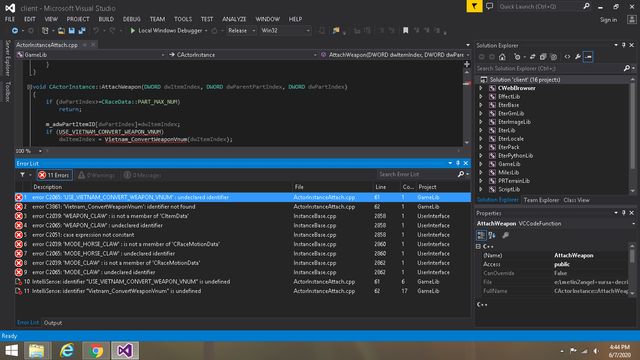The image size is (640, 360).
Task: Select error 3 about WEAPON_CLAW not a member
Action: tap(242, 216)
